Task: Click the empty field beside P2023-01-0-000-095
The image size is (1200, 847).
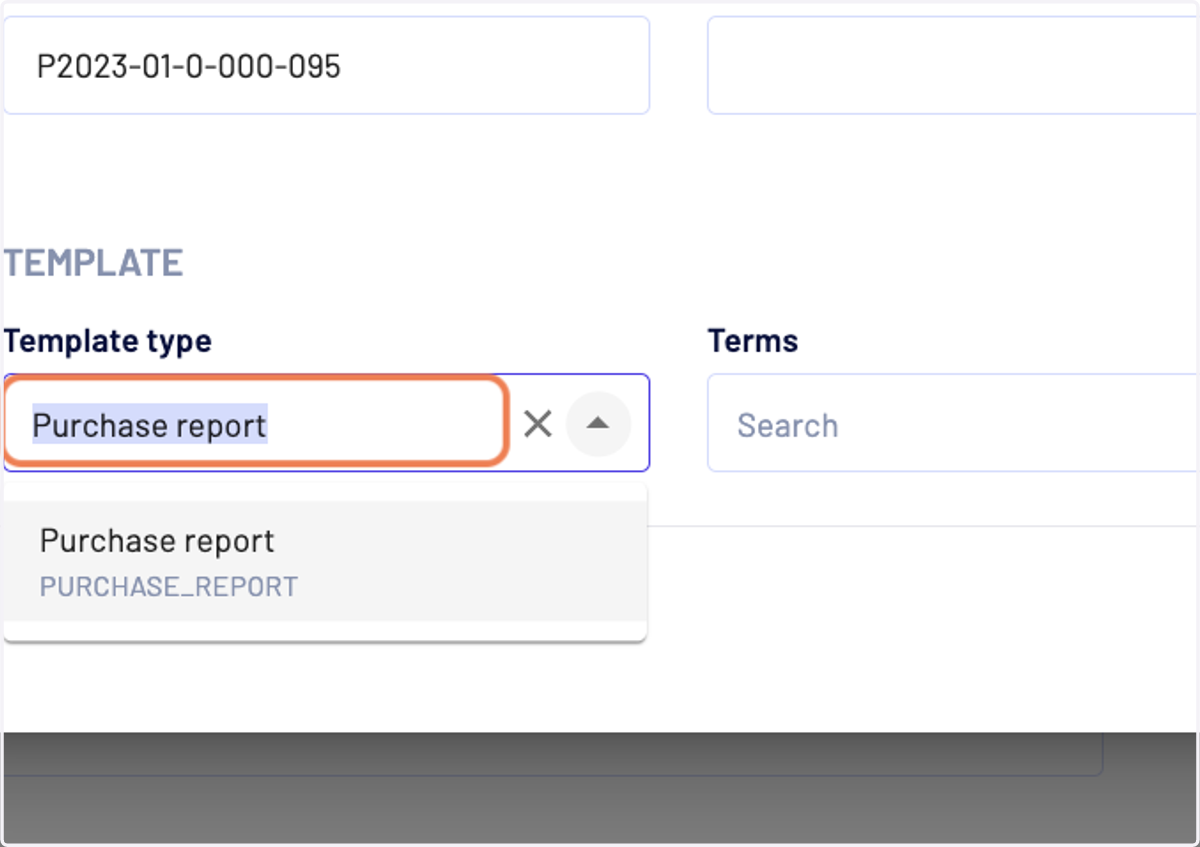Action: (x=953, y=66)
